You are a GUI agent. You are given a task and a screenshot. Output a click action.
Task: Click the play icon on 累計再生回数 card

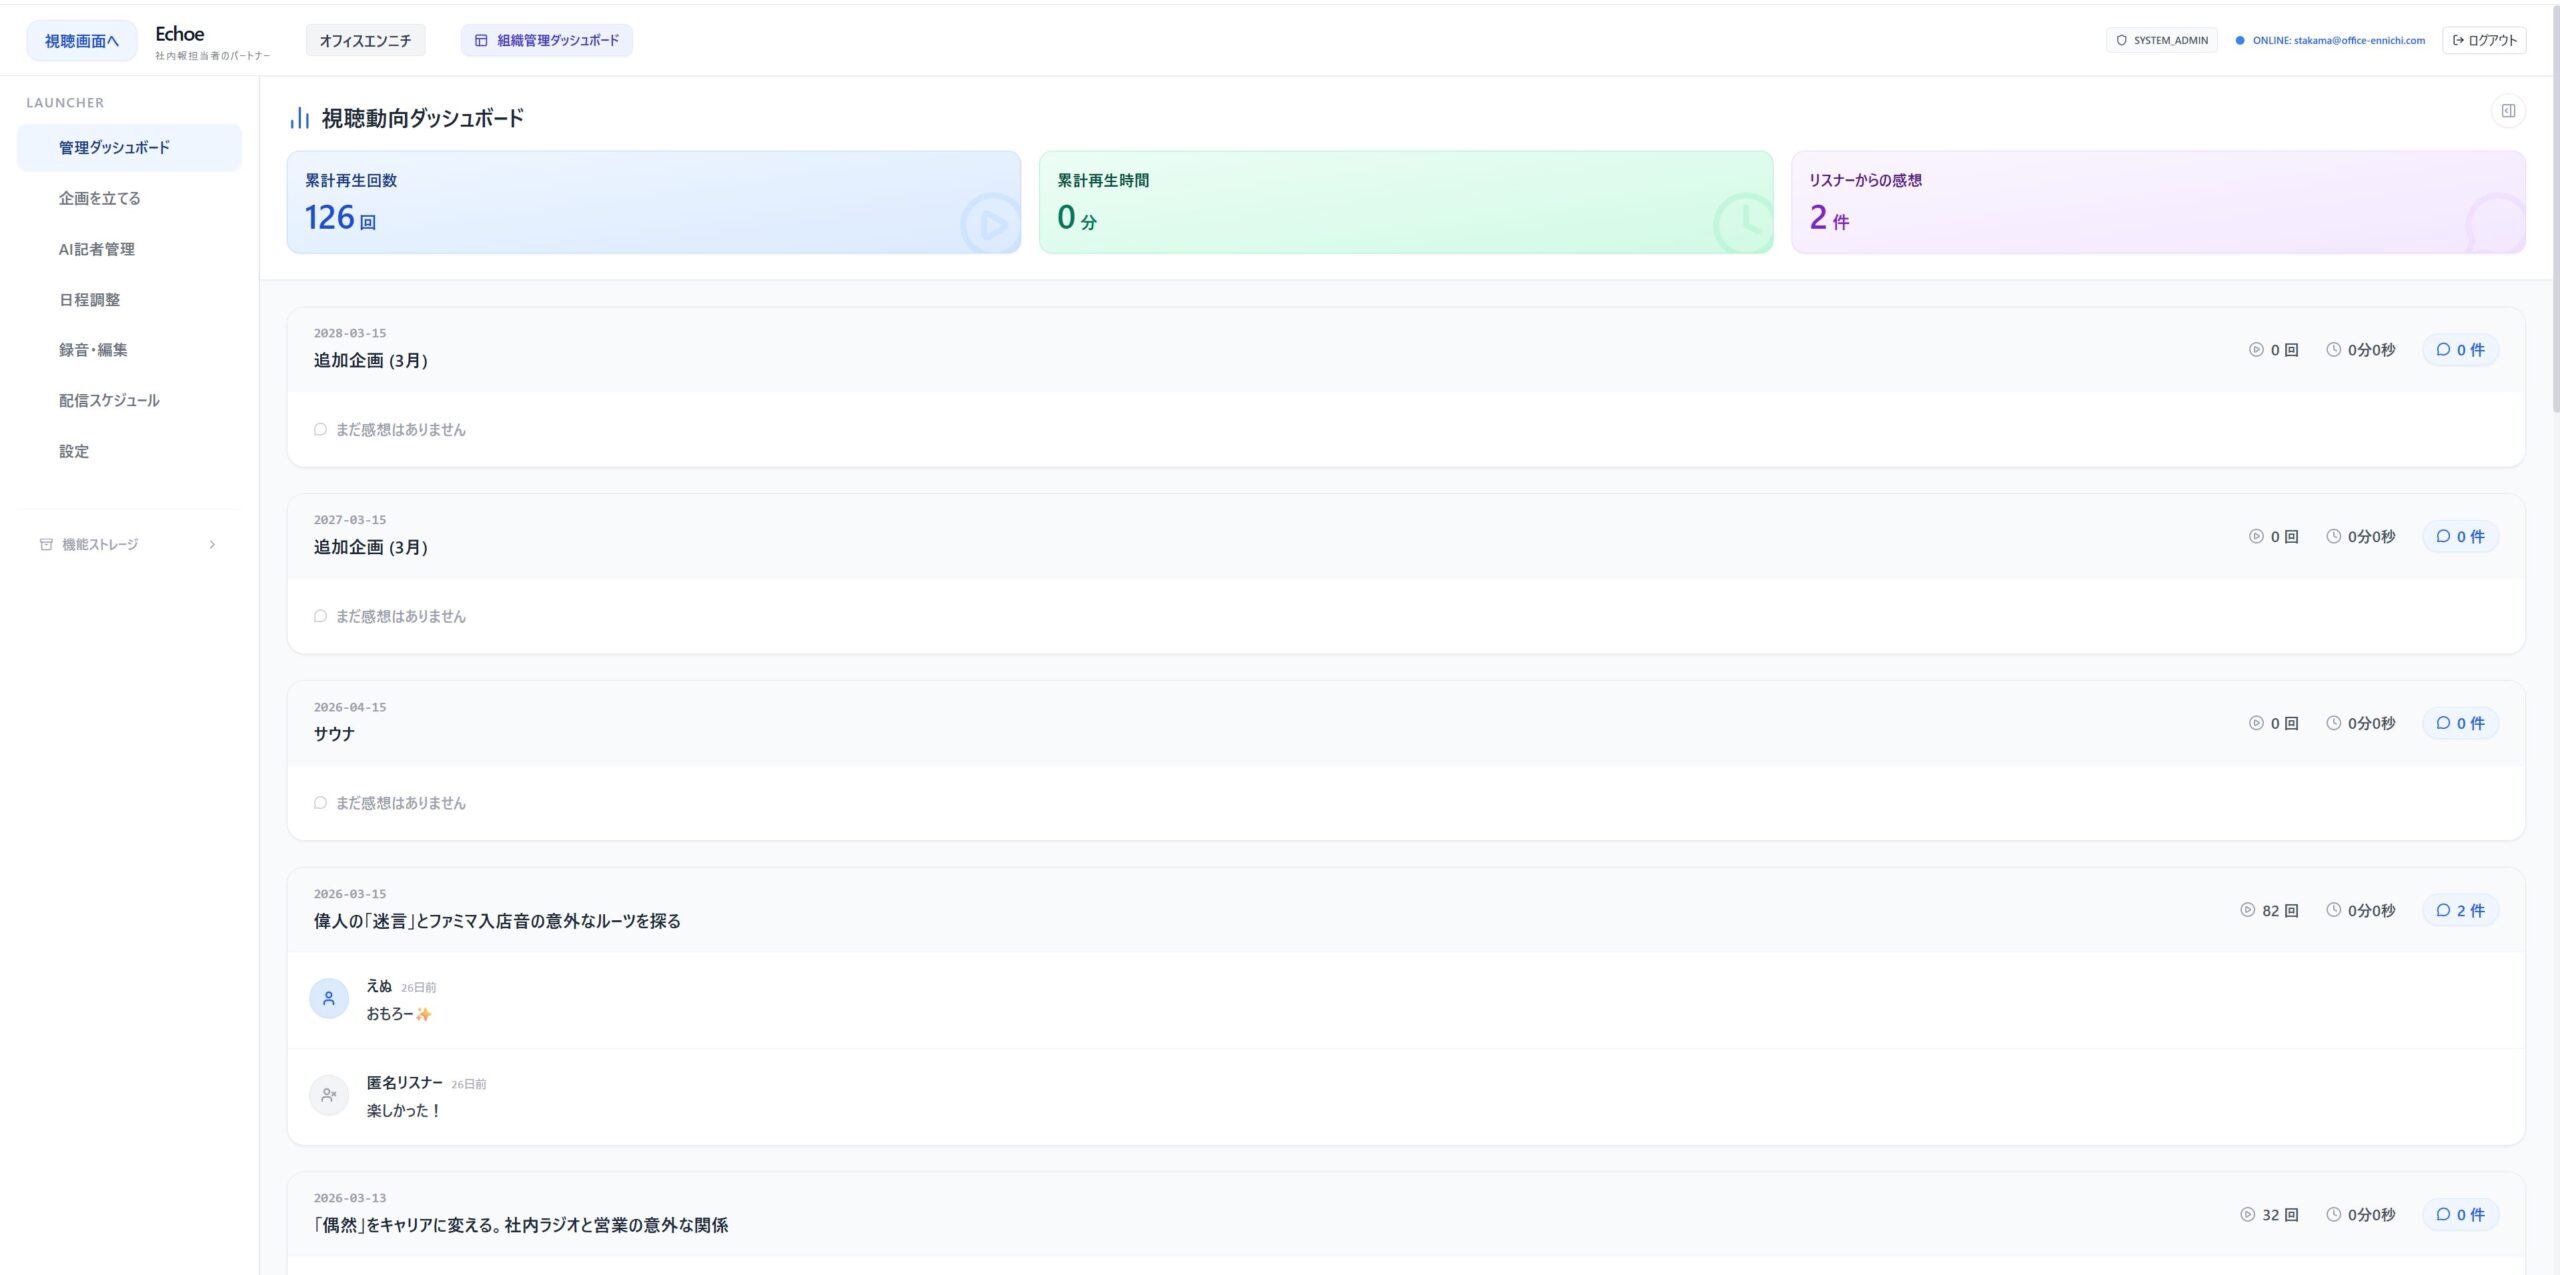coord(990,225)
